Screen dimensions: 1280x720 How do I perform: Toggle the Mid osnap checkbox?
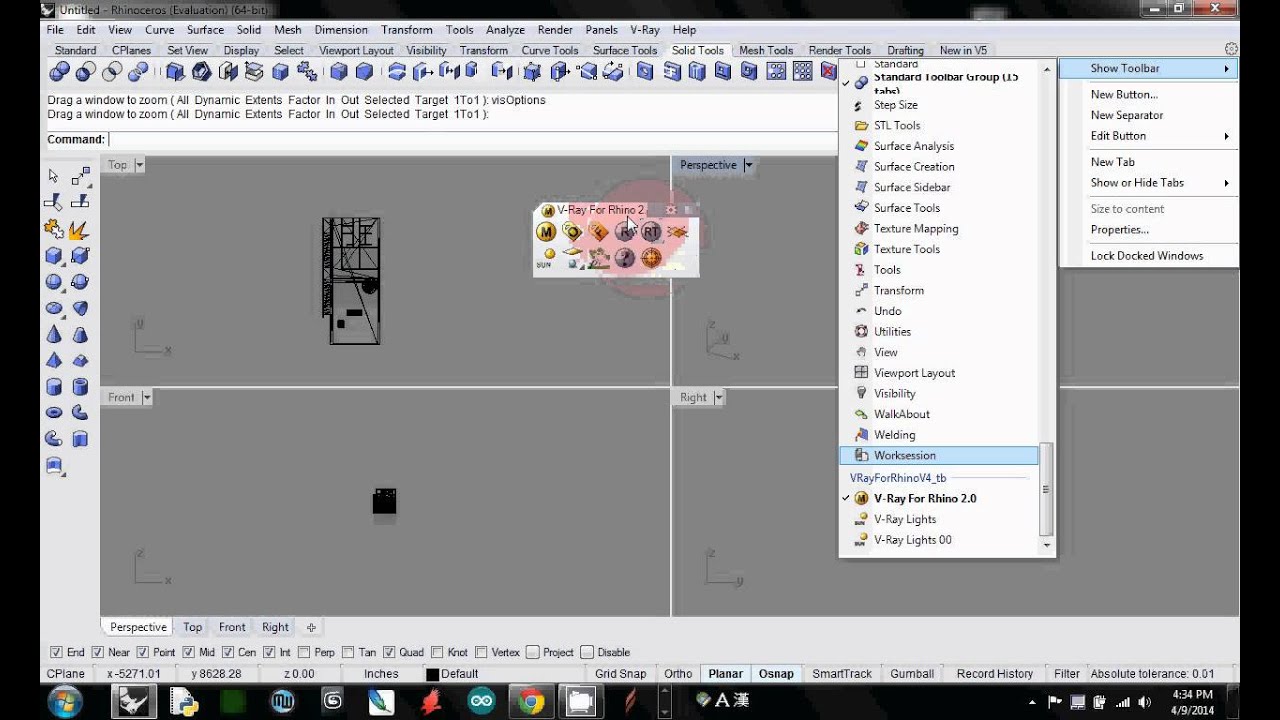189,652
